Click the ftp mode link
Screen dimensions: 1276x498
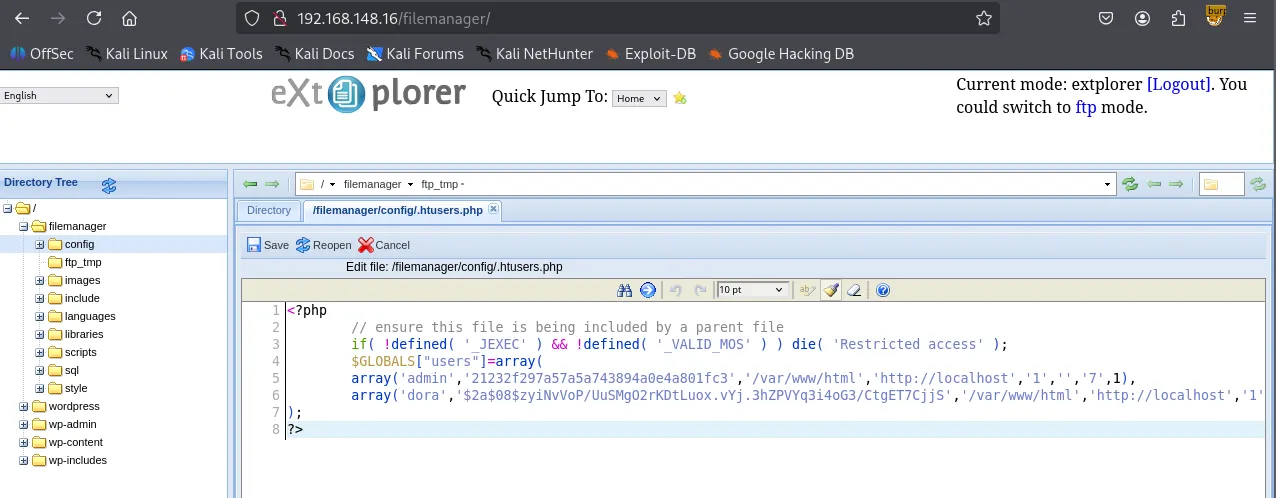coord(1085,107)
